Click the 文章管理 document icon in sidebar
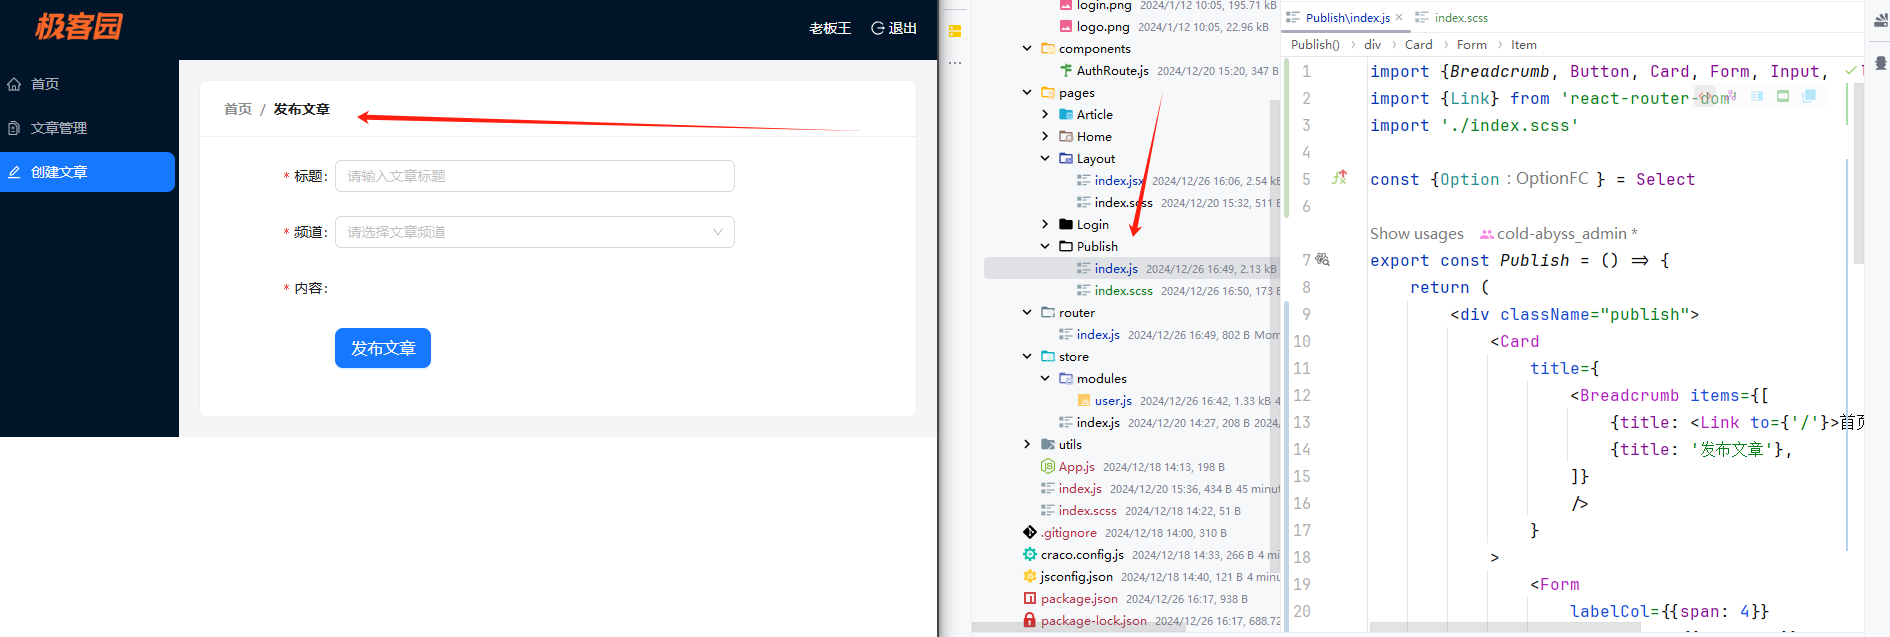The height and width of the screenshot is (637, 1890). click(x=14, y=128)
